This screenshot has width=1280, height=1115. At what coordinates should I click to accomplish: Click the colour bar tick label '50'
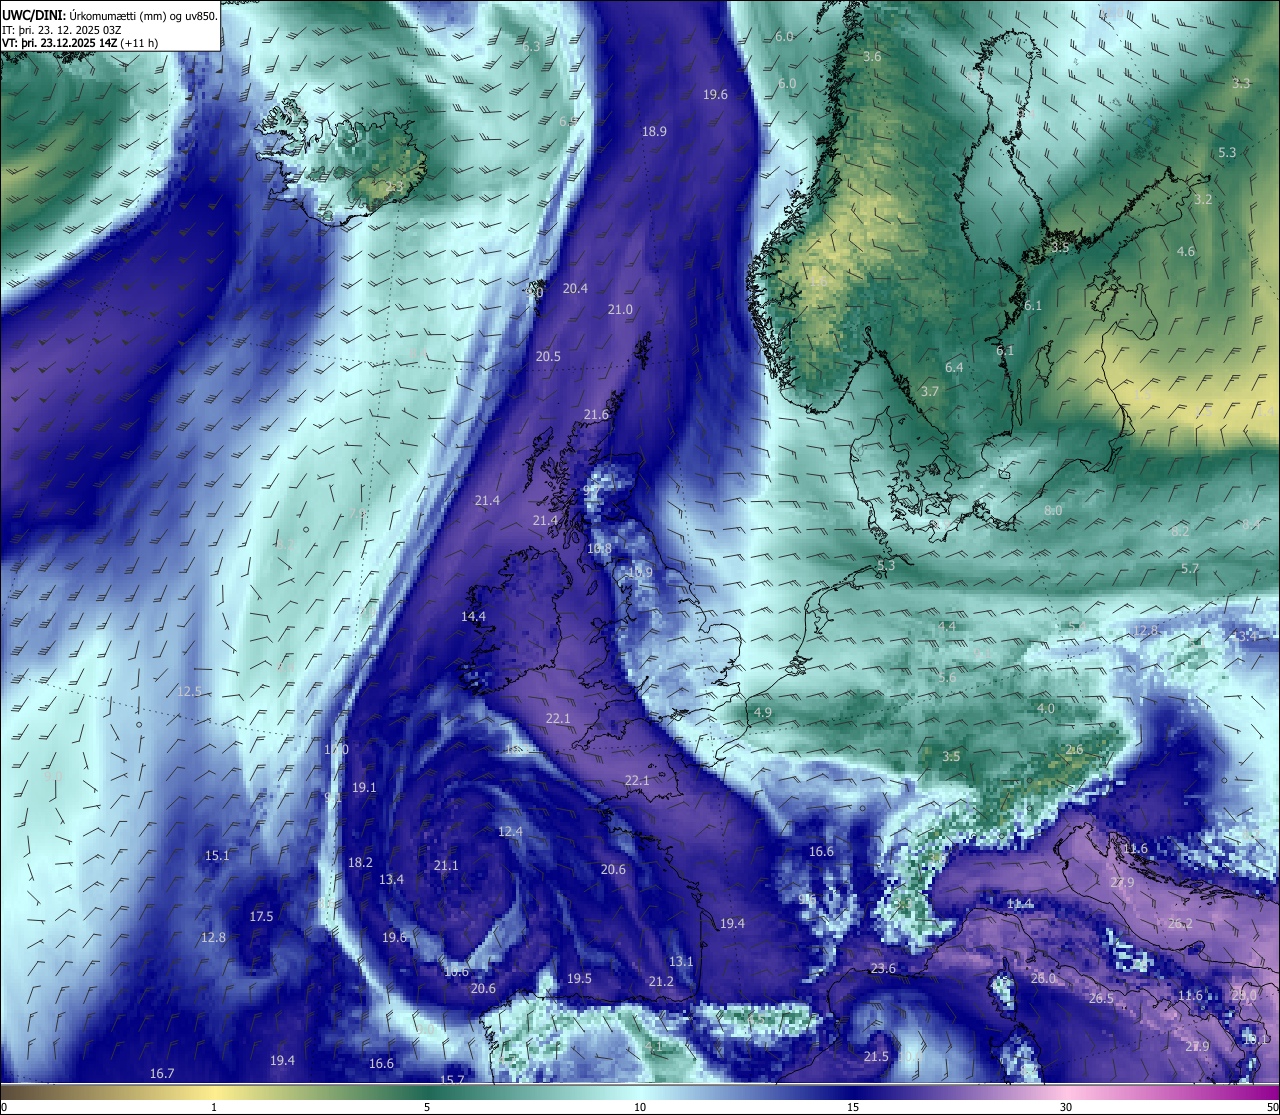[x=1272, y=1107]
